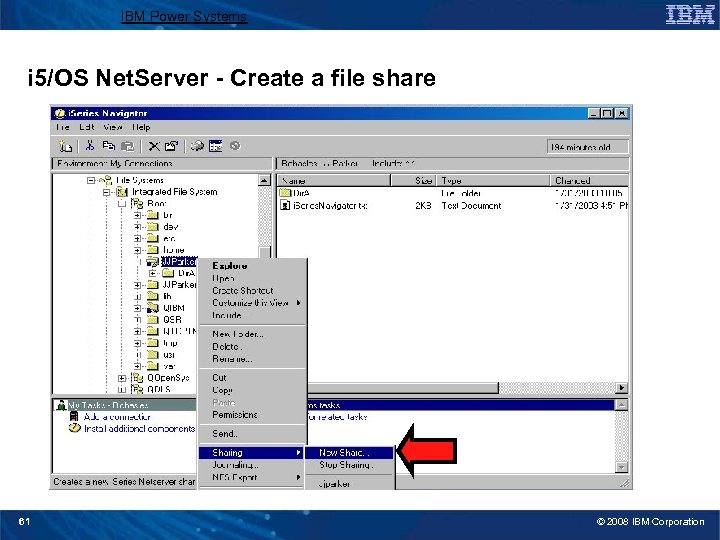Click New Share... in the Sharing submenu
The image size is (720, 540).
pyautogui.click(x=349, y=453)
